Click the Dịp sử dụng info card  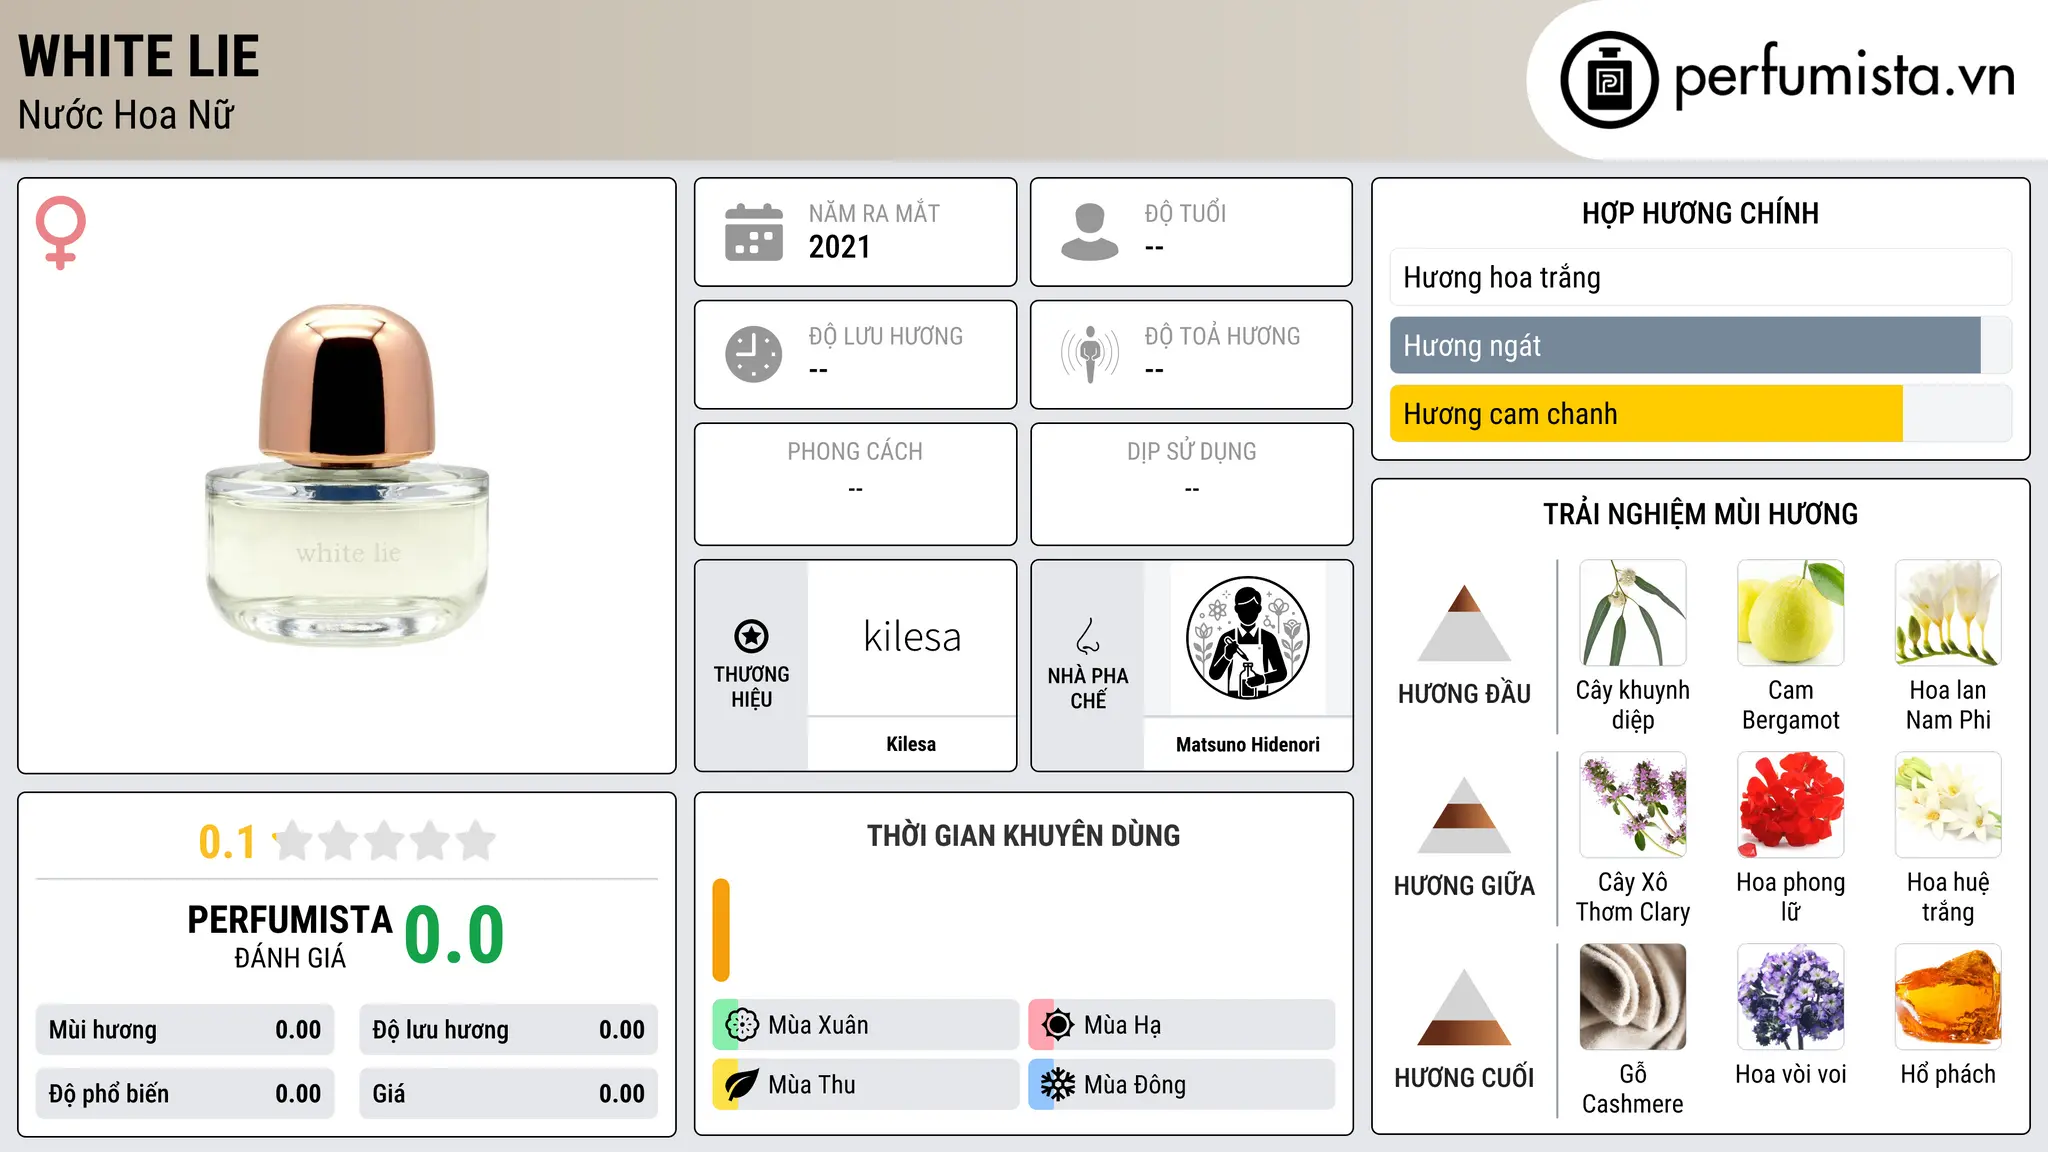(x=1191, y=484)
